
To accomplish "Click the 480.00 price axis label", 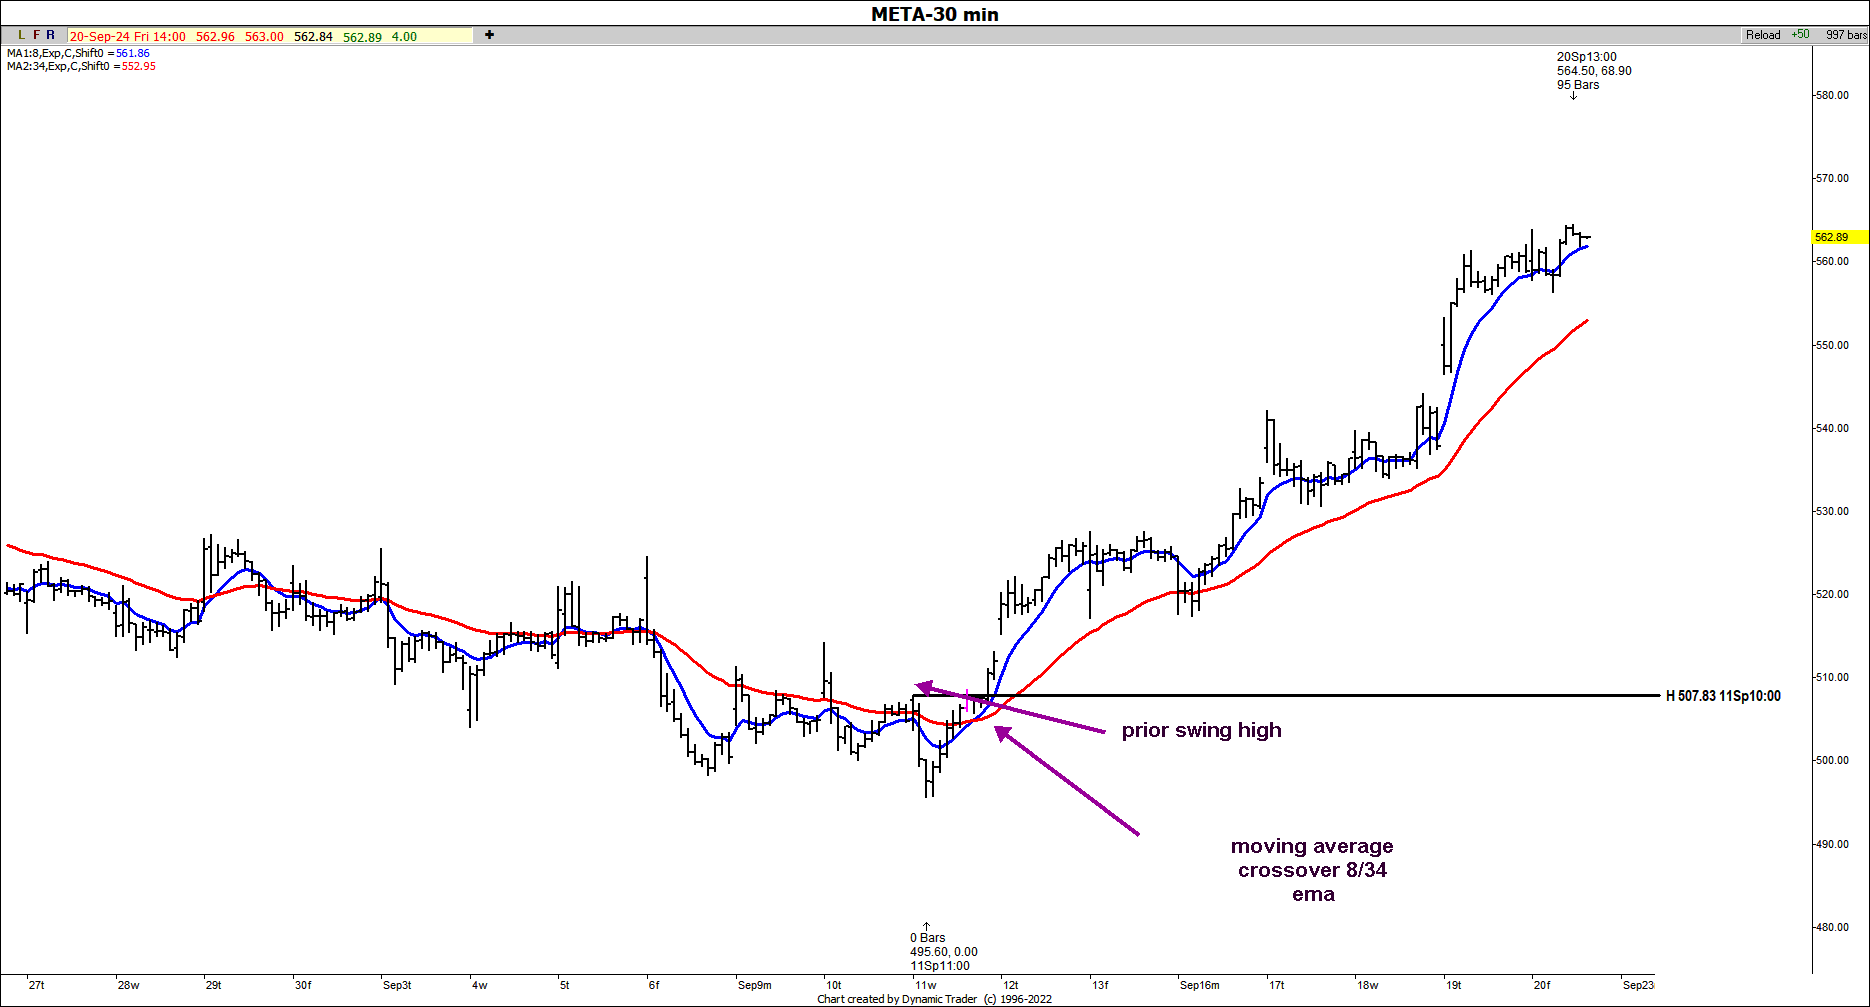I will (1832, 927).
